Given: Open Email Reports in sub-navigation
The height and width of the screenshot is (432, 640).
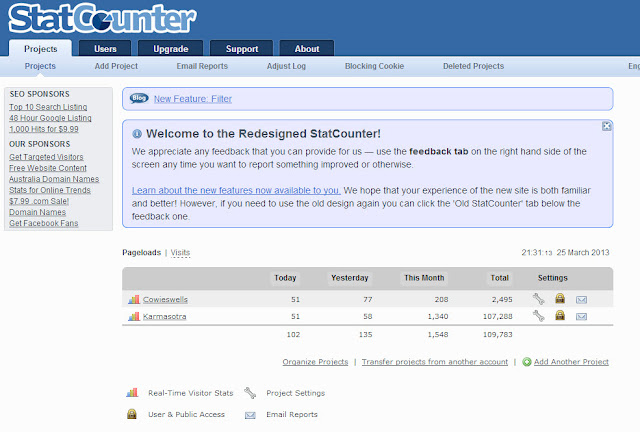Looking at the screenshot, I should coord(202,66).
